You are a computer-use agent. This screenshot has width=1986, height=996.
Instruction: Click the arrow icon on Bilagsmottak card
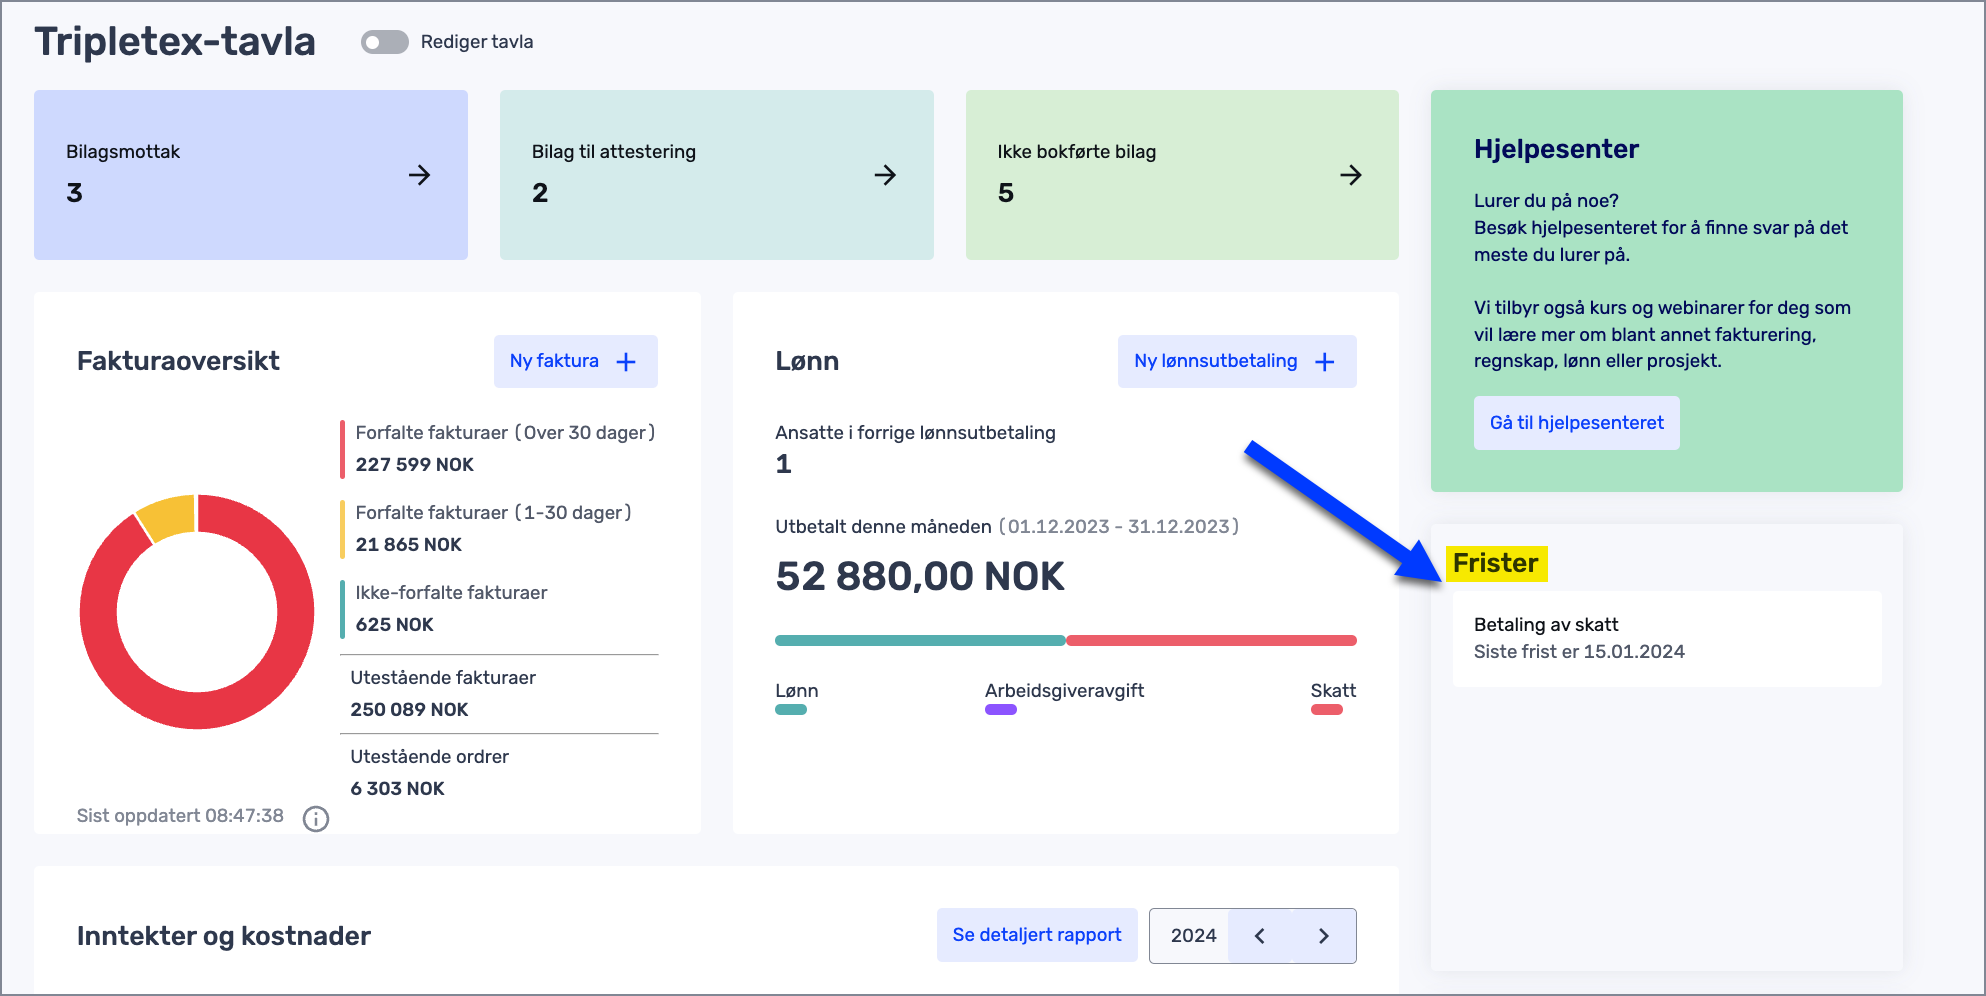click(x=420, y=175)
